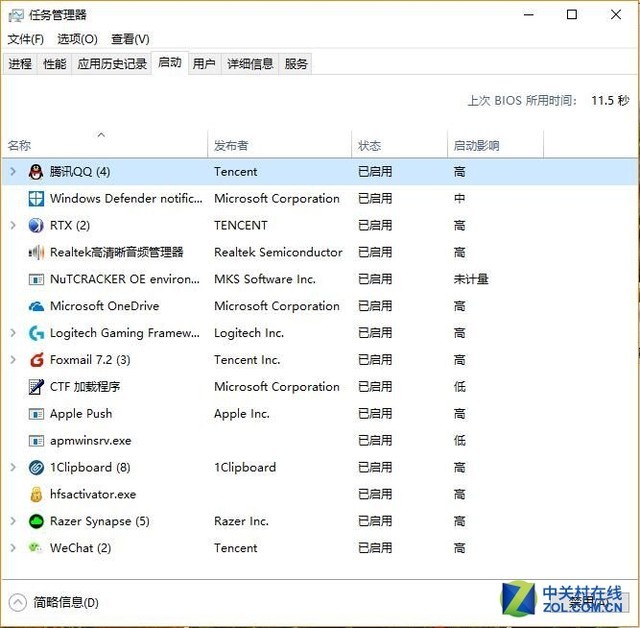The height and width of the screenshot is (628, 640).
Task: Click the 已启用 status for 腾讯QQ
Action: tap(375, 172)
